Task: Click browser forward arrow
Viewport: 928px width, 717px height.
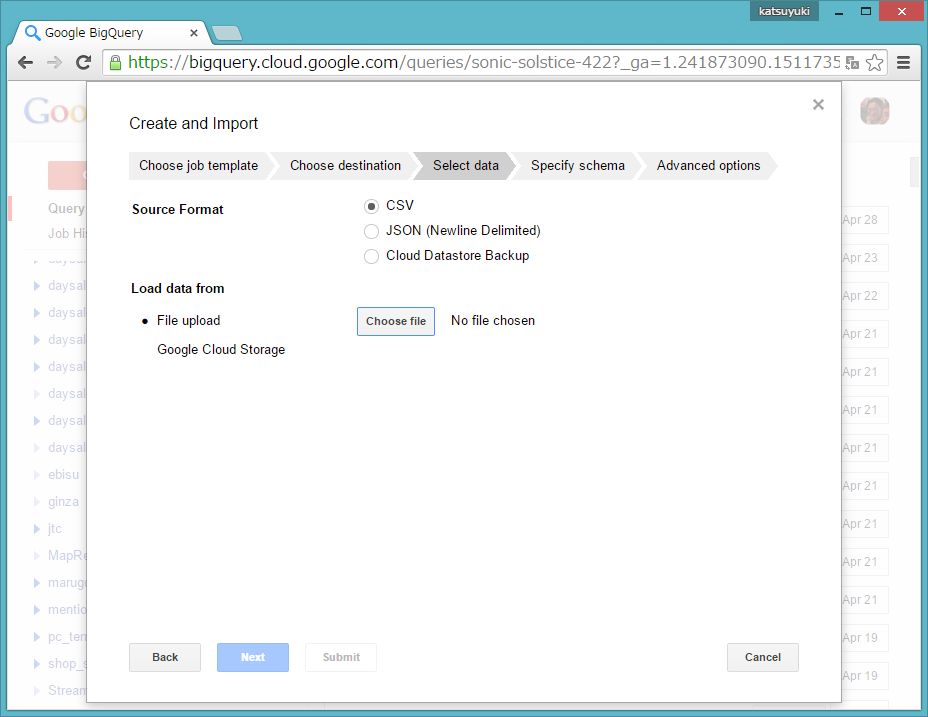Action: 54,62
